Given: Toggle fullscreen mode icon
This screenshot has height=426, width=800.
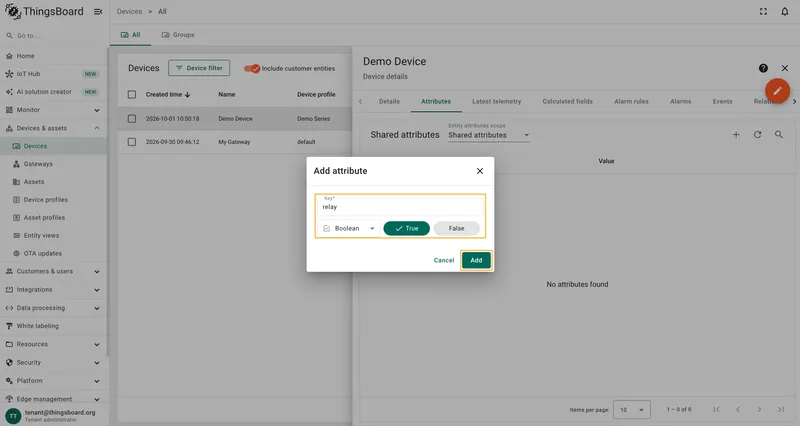Looking at the screenshot, I should click(x=763, y=11).
